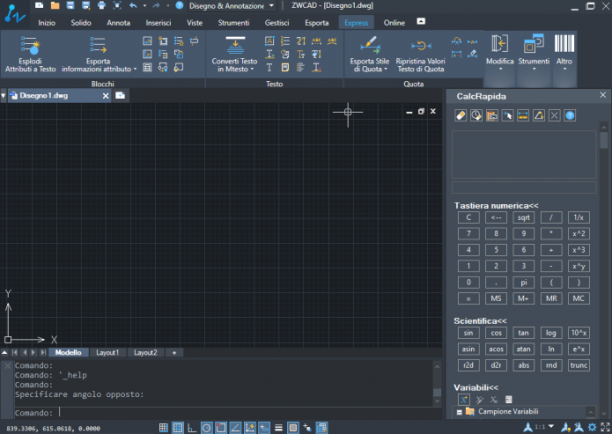Screen dimensions: 612x434
Task: Click Converti Testo in Mtesto tool
Action: (x=235, y=54)
